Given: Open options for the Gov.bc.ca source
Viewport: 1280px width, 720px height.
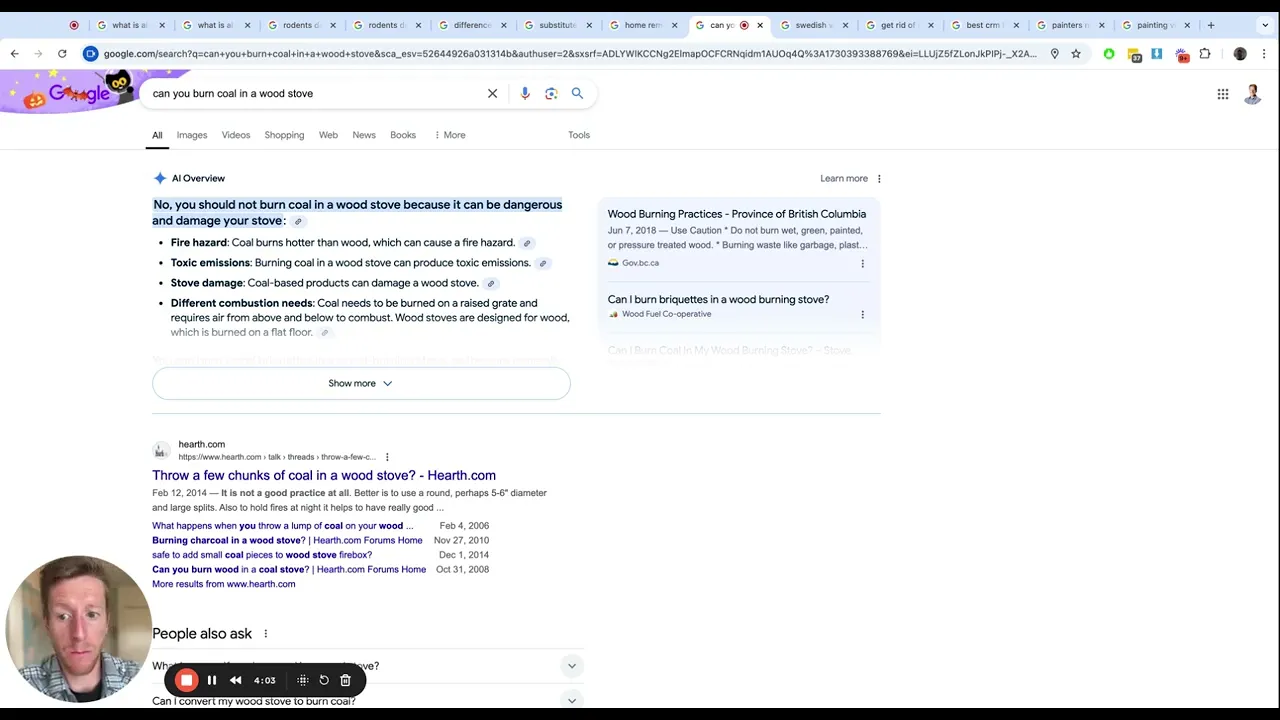Looking at the screenshot, I should pos(862,264).
